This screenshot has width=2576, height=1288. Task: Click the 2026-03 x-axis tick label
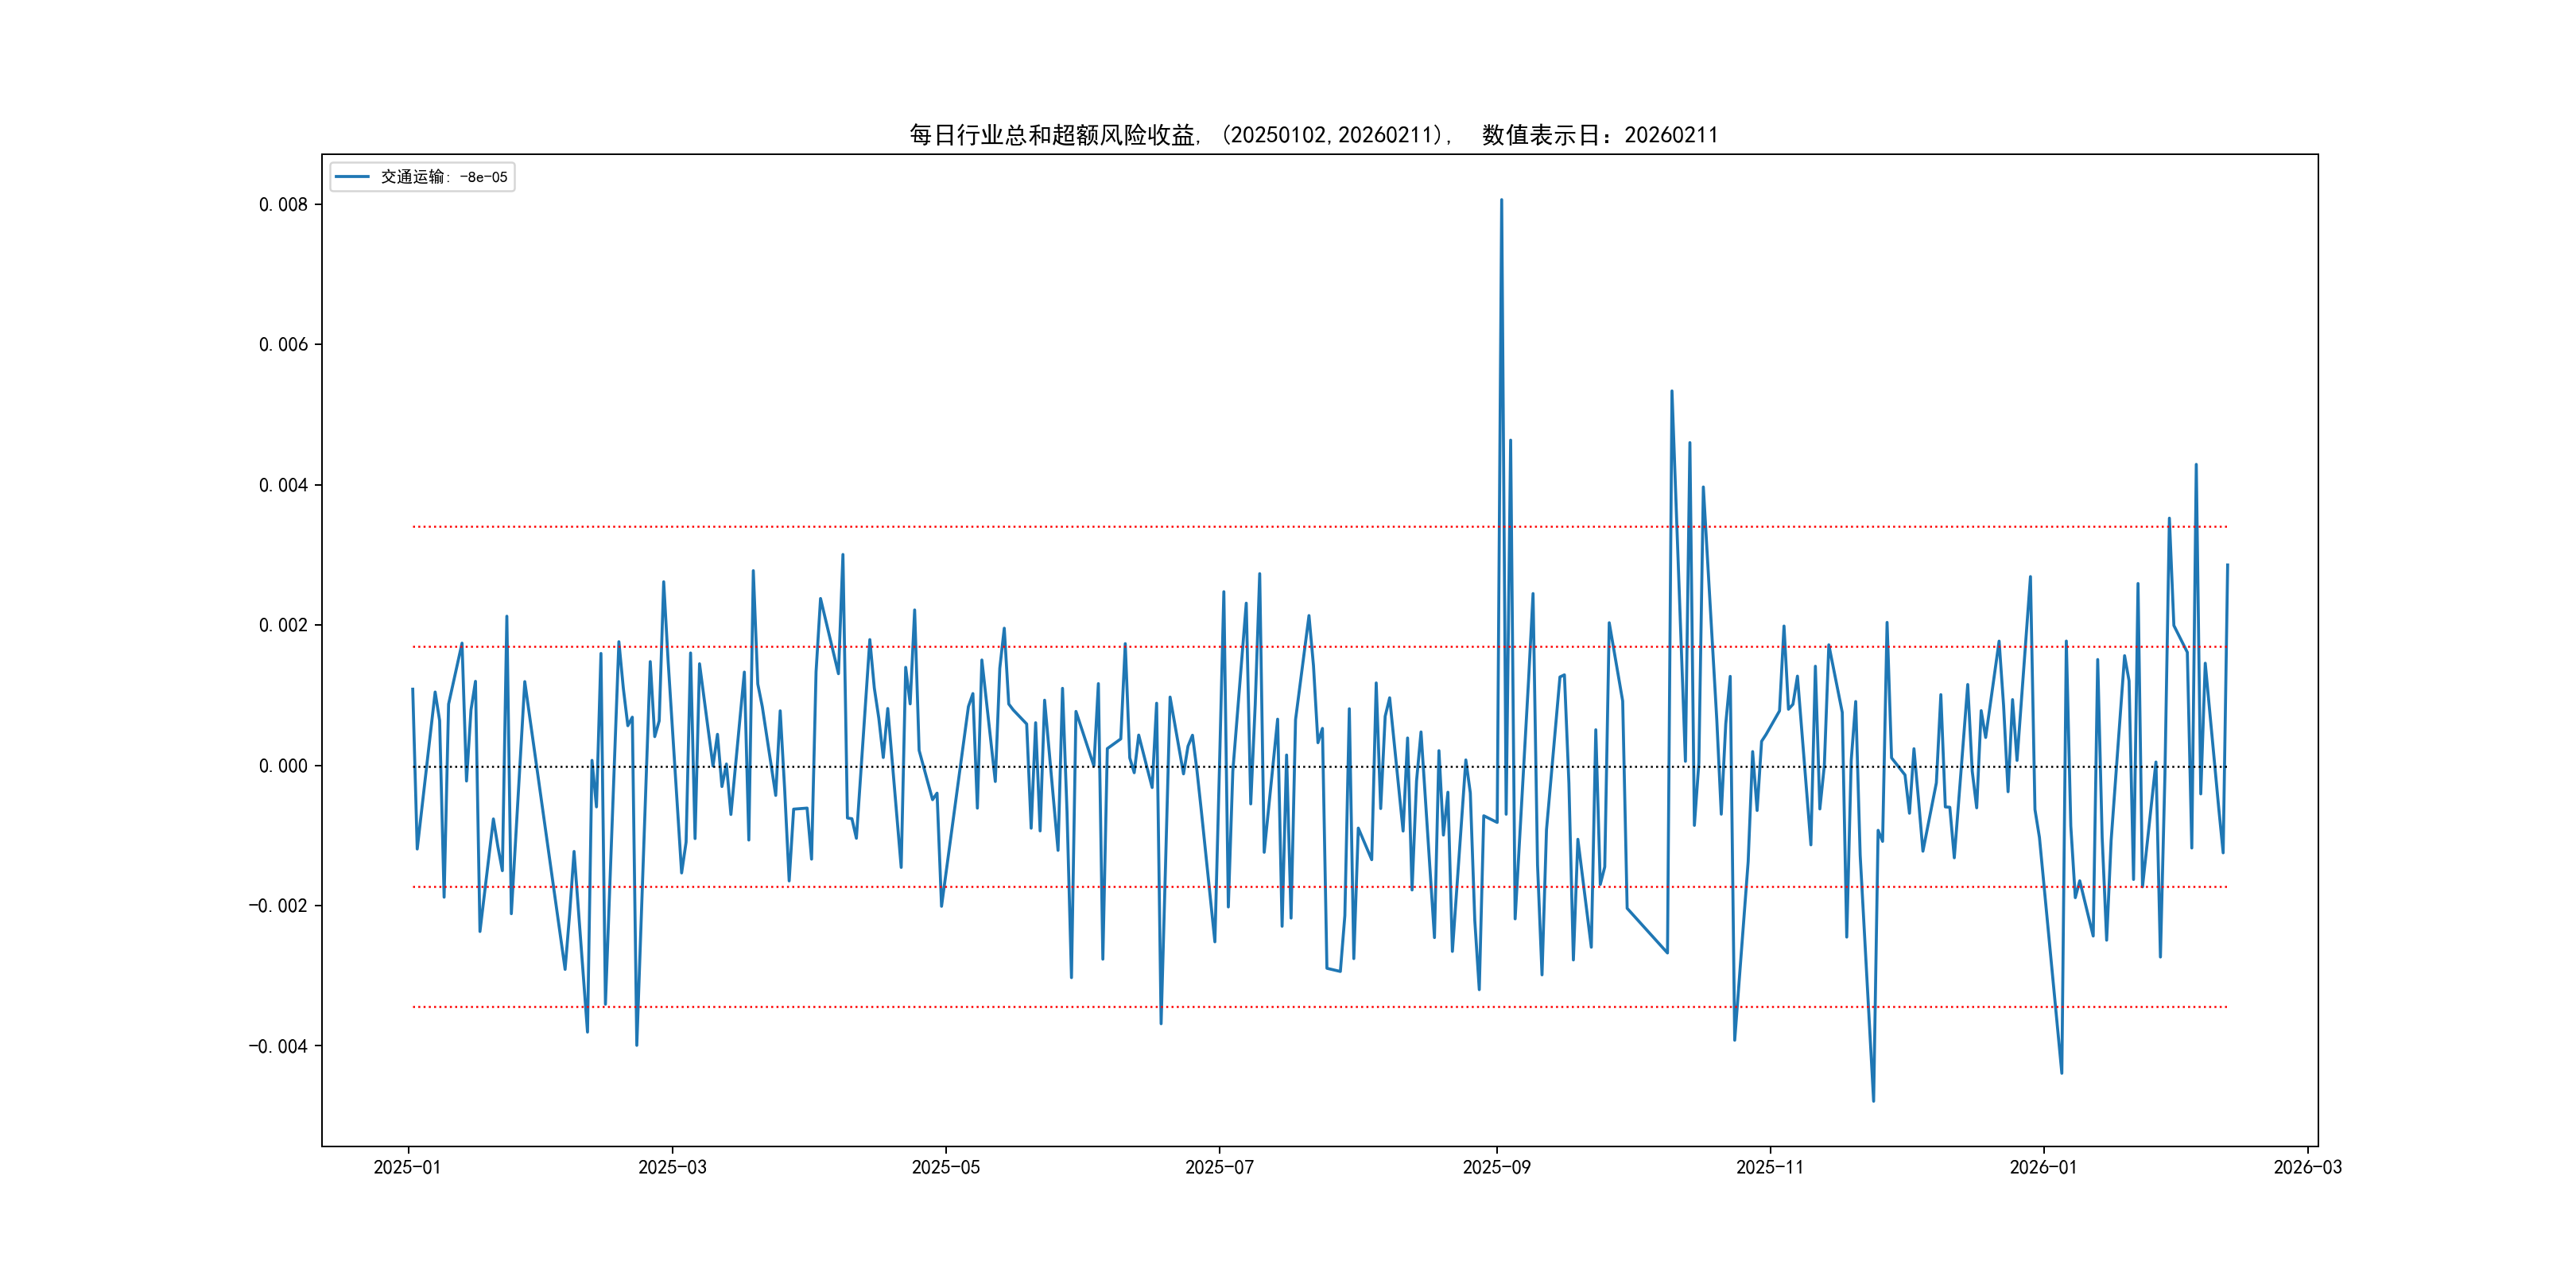tap(2307, 1167)
